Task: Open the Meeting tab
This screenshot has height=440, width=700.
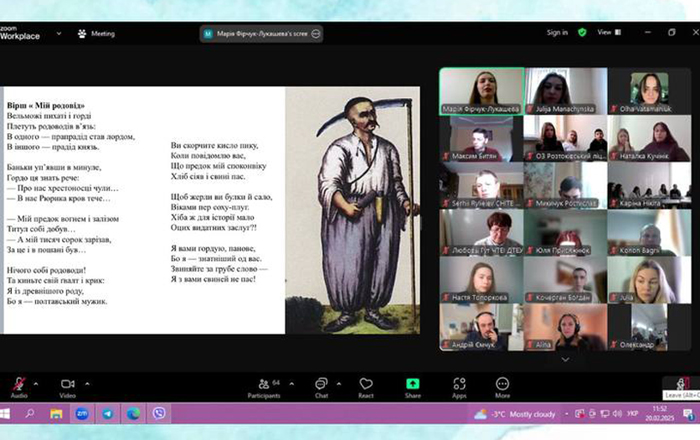Action: click(x=96, y=33)
